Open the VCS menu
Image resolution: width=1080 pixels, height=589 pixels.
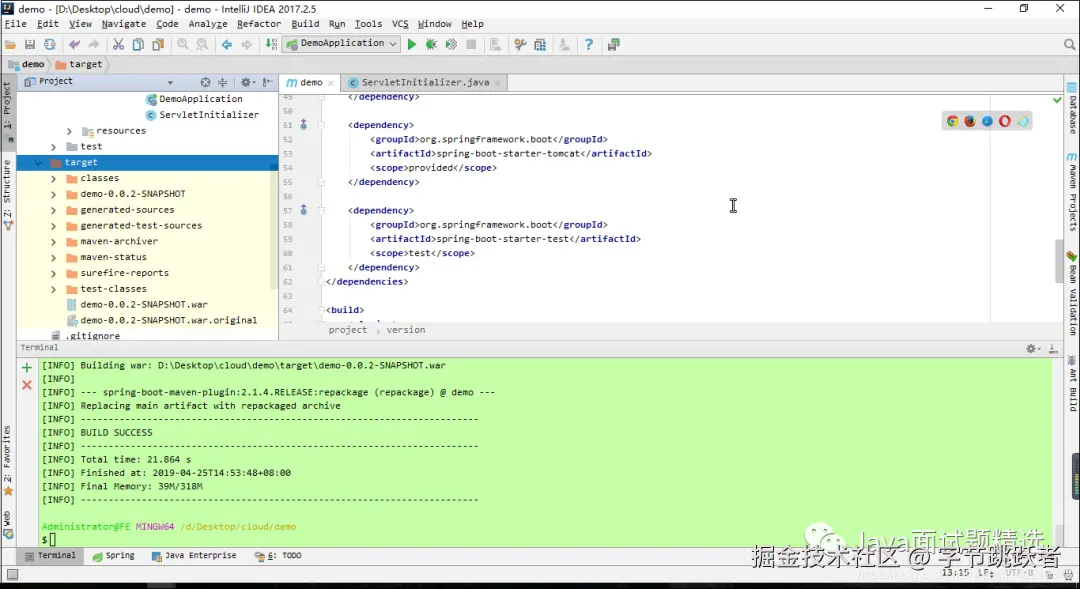(400, 24)
